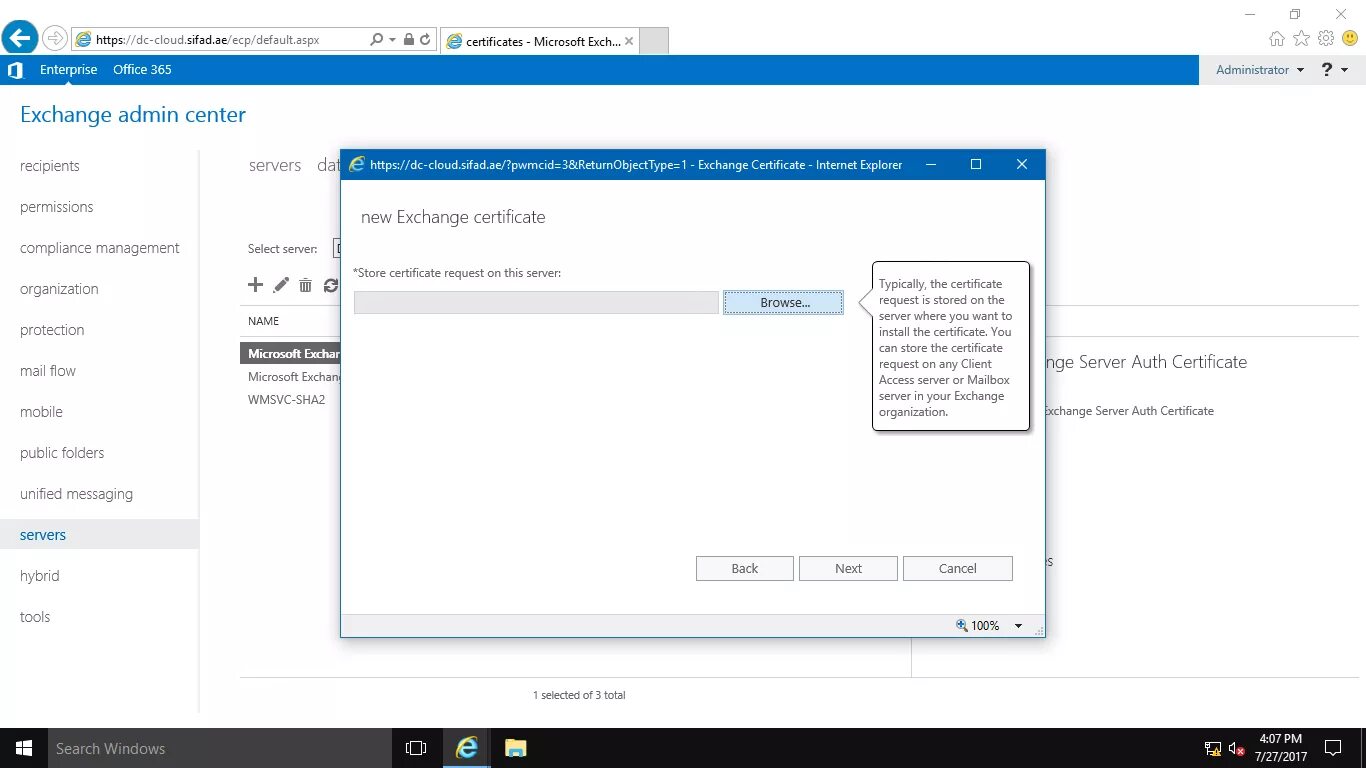Click the browser favorites star icon
The width and height of the screenshot is (1366, 768).
pos(1301,38)
